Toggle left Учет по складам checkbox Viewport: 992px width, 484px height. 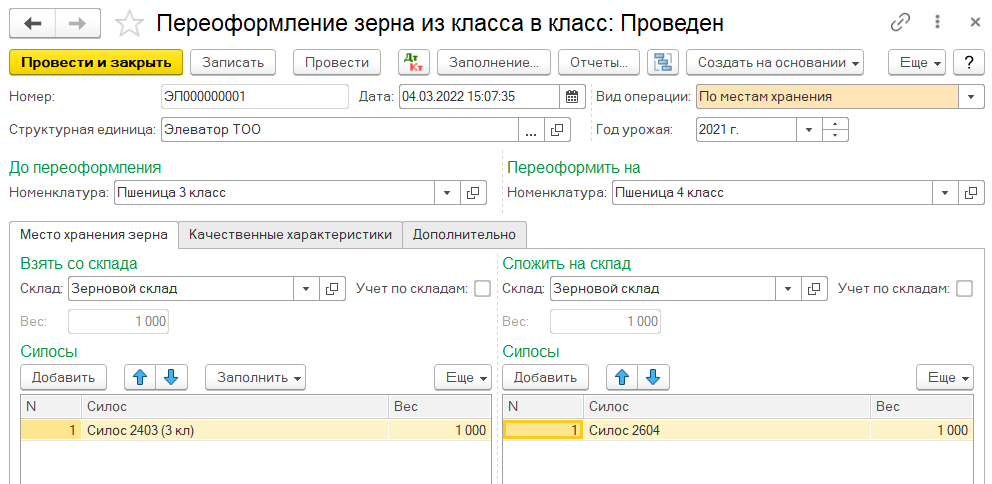(x=482, y=289)
